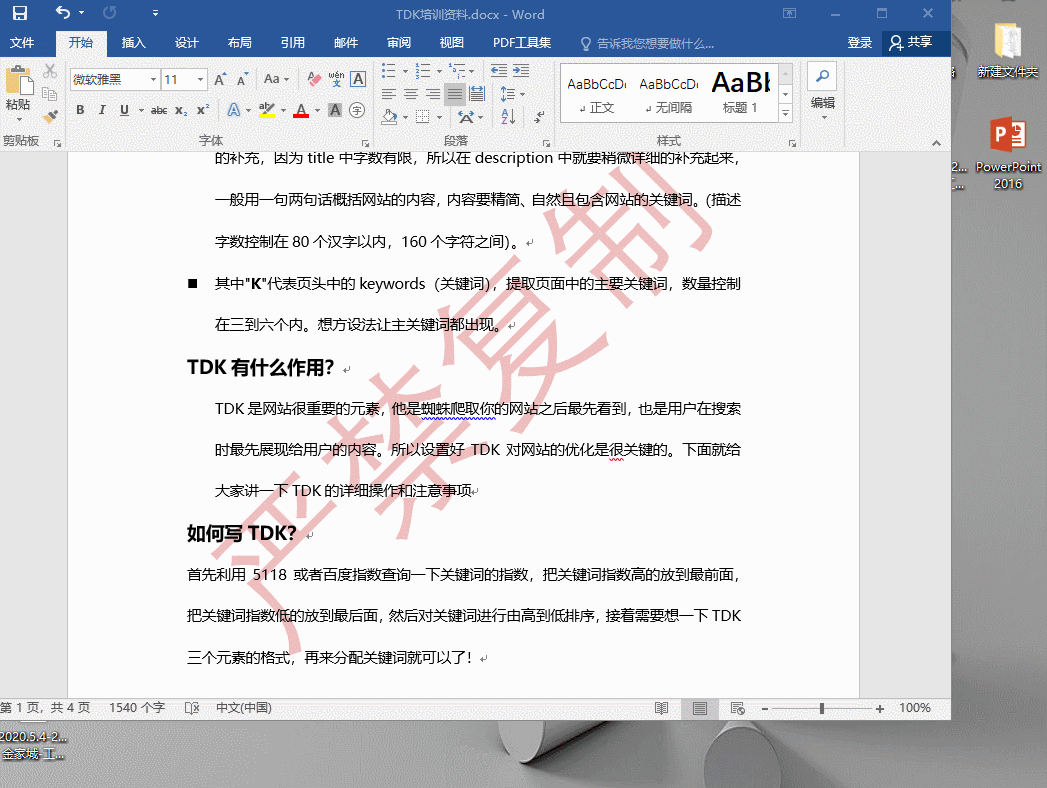Image resolution: width=1047 pixels, height=788 pixels.
Task: Toggle bold formatting in the Font group
Action: click(79, 109)
